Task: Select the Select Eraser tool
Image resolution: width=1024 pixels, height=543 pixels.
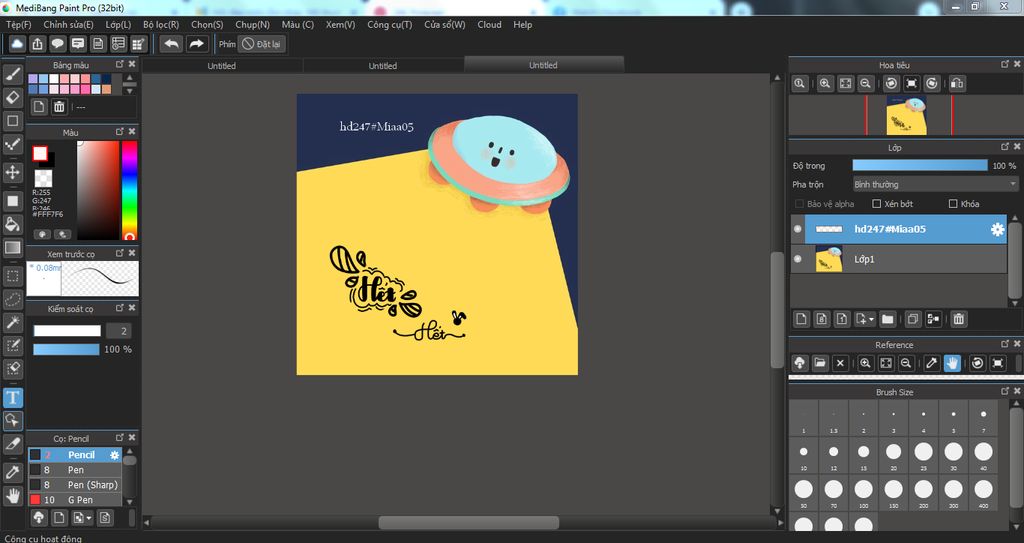Action: point(12,369)
